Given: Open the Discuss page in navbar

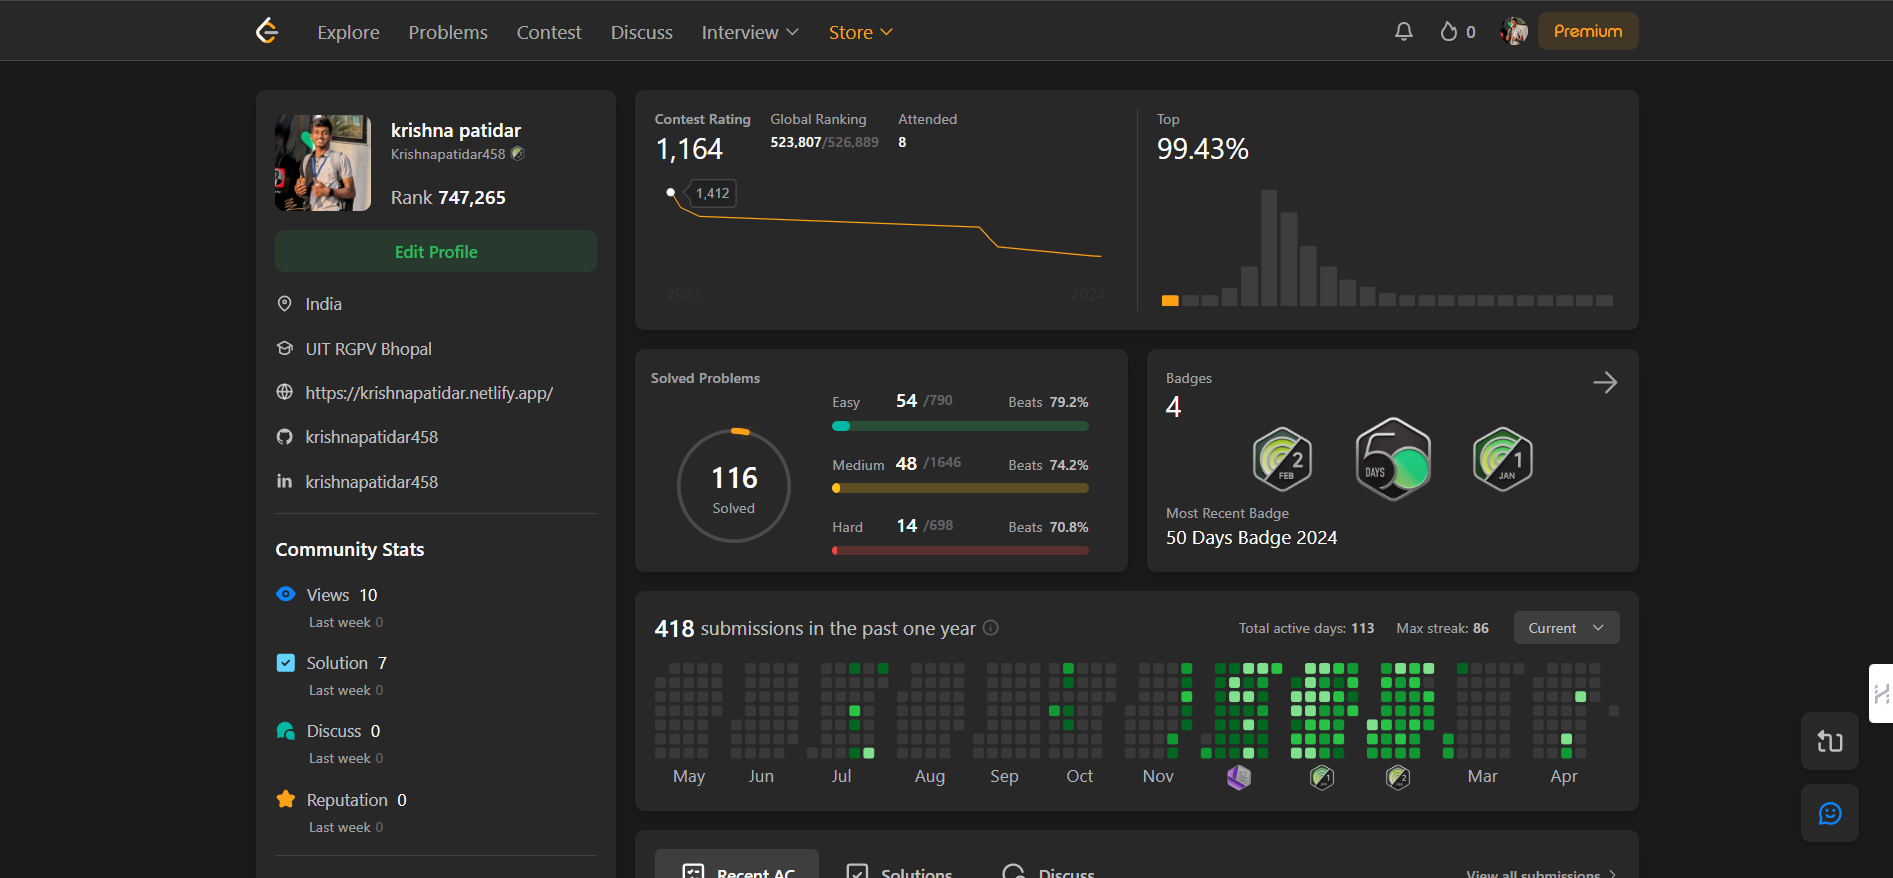Looking at the screenshot, I should point(642,32).
